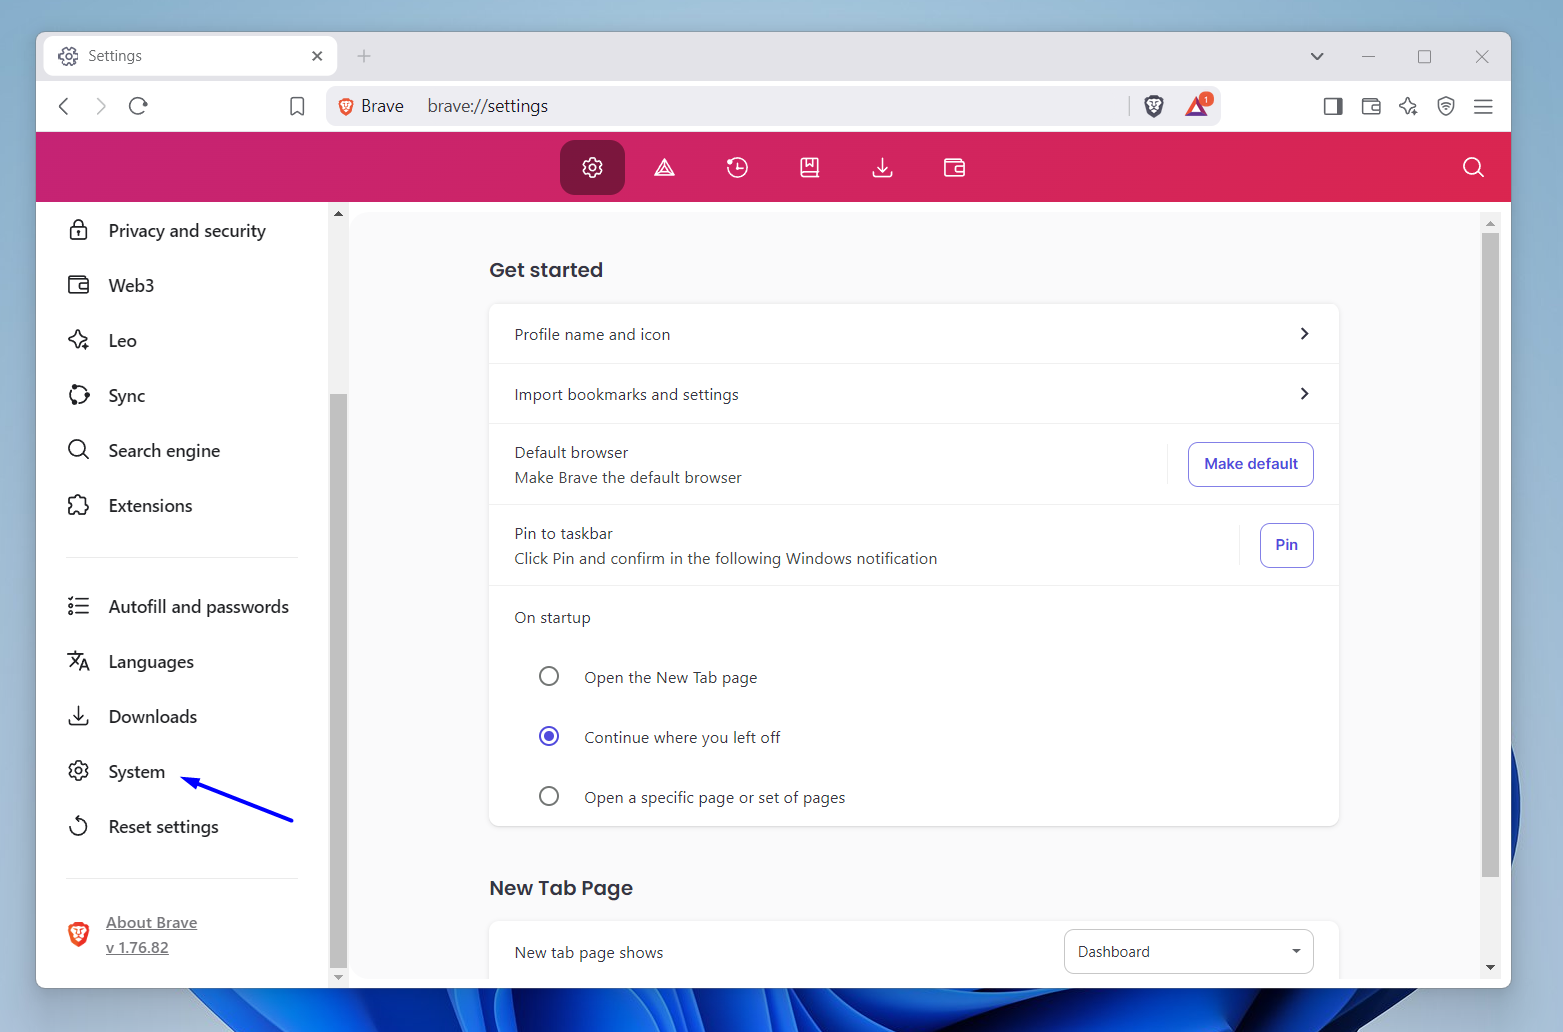Bookmark this page icon

[297, 106]
